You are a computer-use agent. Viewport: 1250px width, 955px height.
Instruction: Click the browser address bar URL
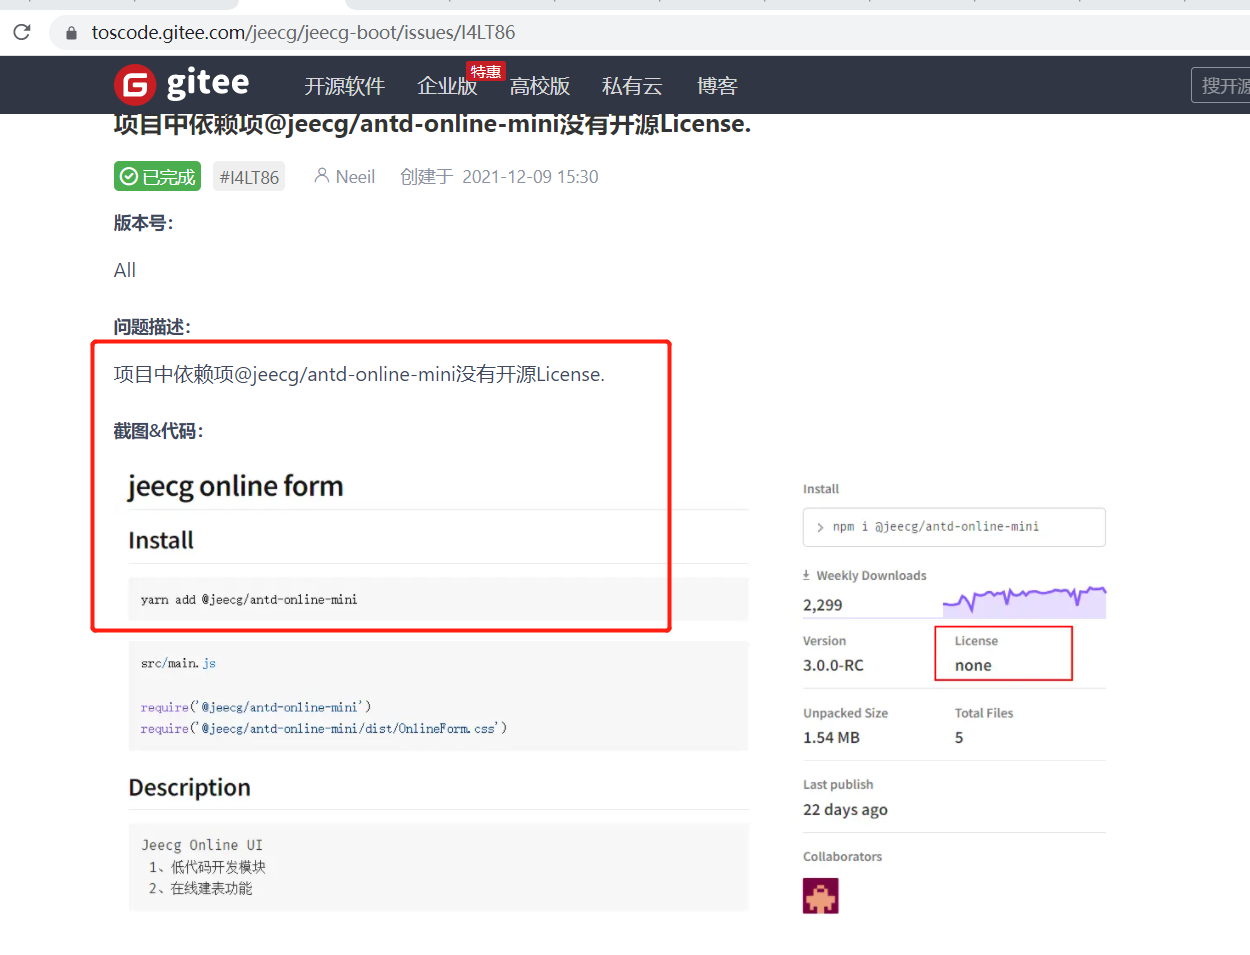pos(303,32)
